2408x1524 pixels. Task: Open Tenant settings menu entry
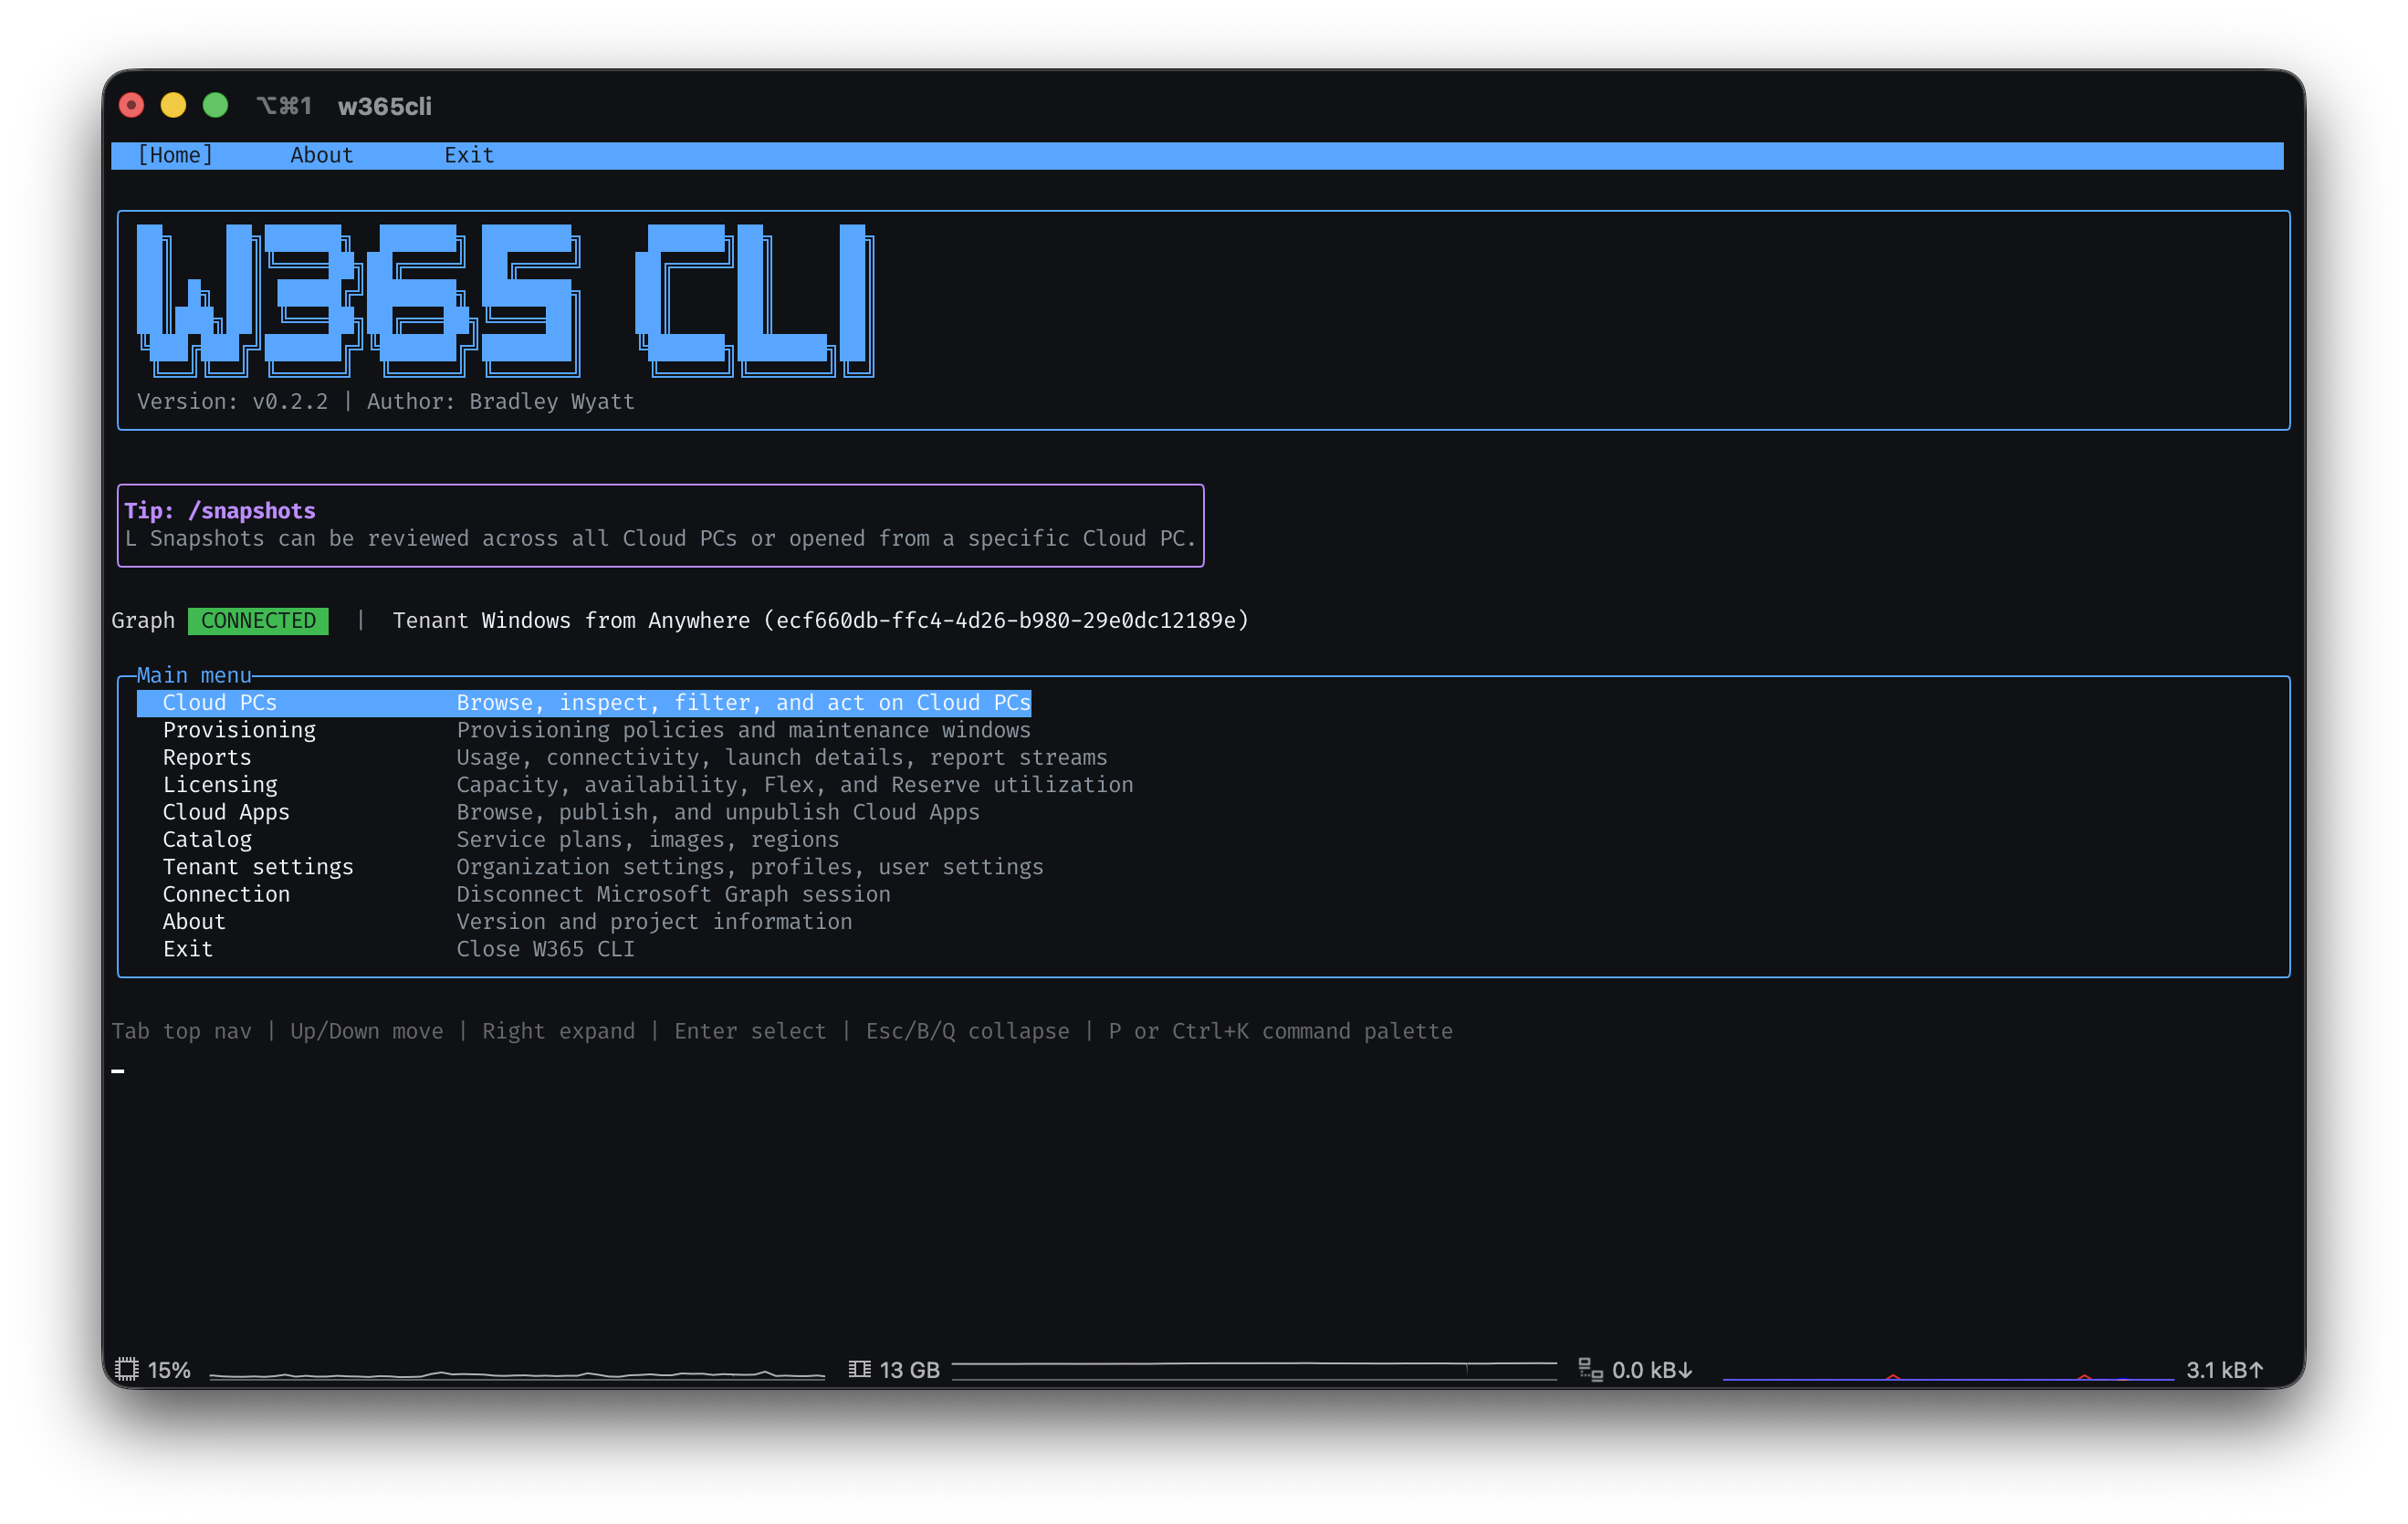point(258,867)
